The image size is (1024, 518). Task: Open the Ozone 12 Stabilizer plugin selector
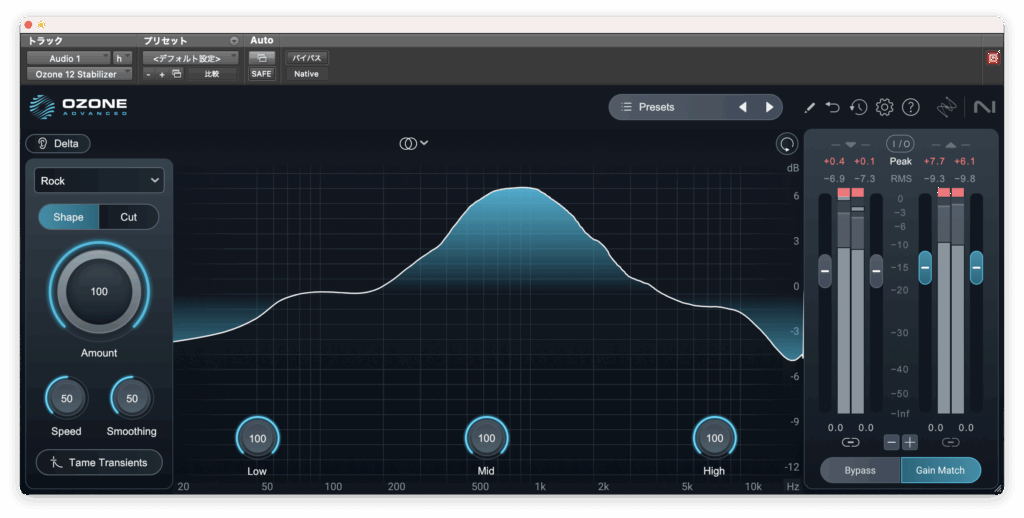pos(77,74)
